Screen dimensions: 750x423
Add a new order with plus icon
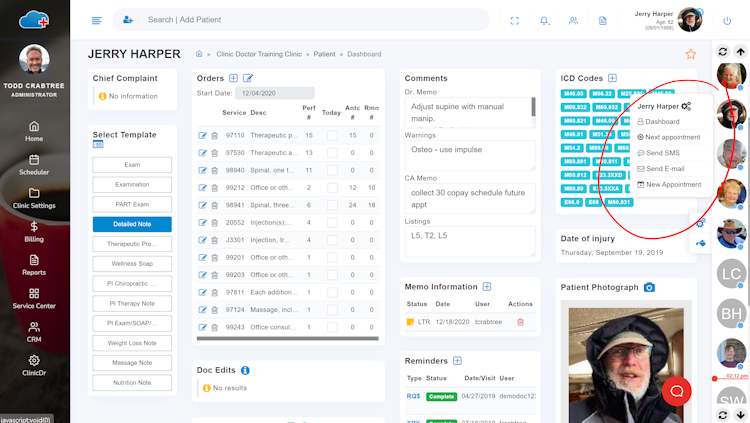233,78
